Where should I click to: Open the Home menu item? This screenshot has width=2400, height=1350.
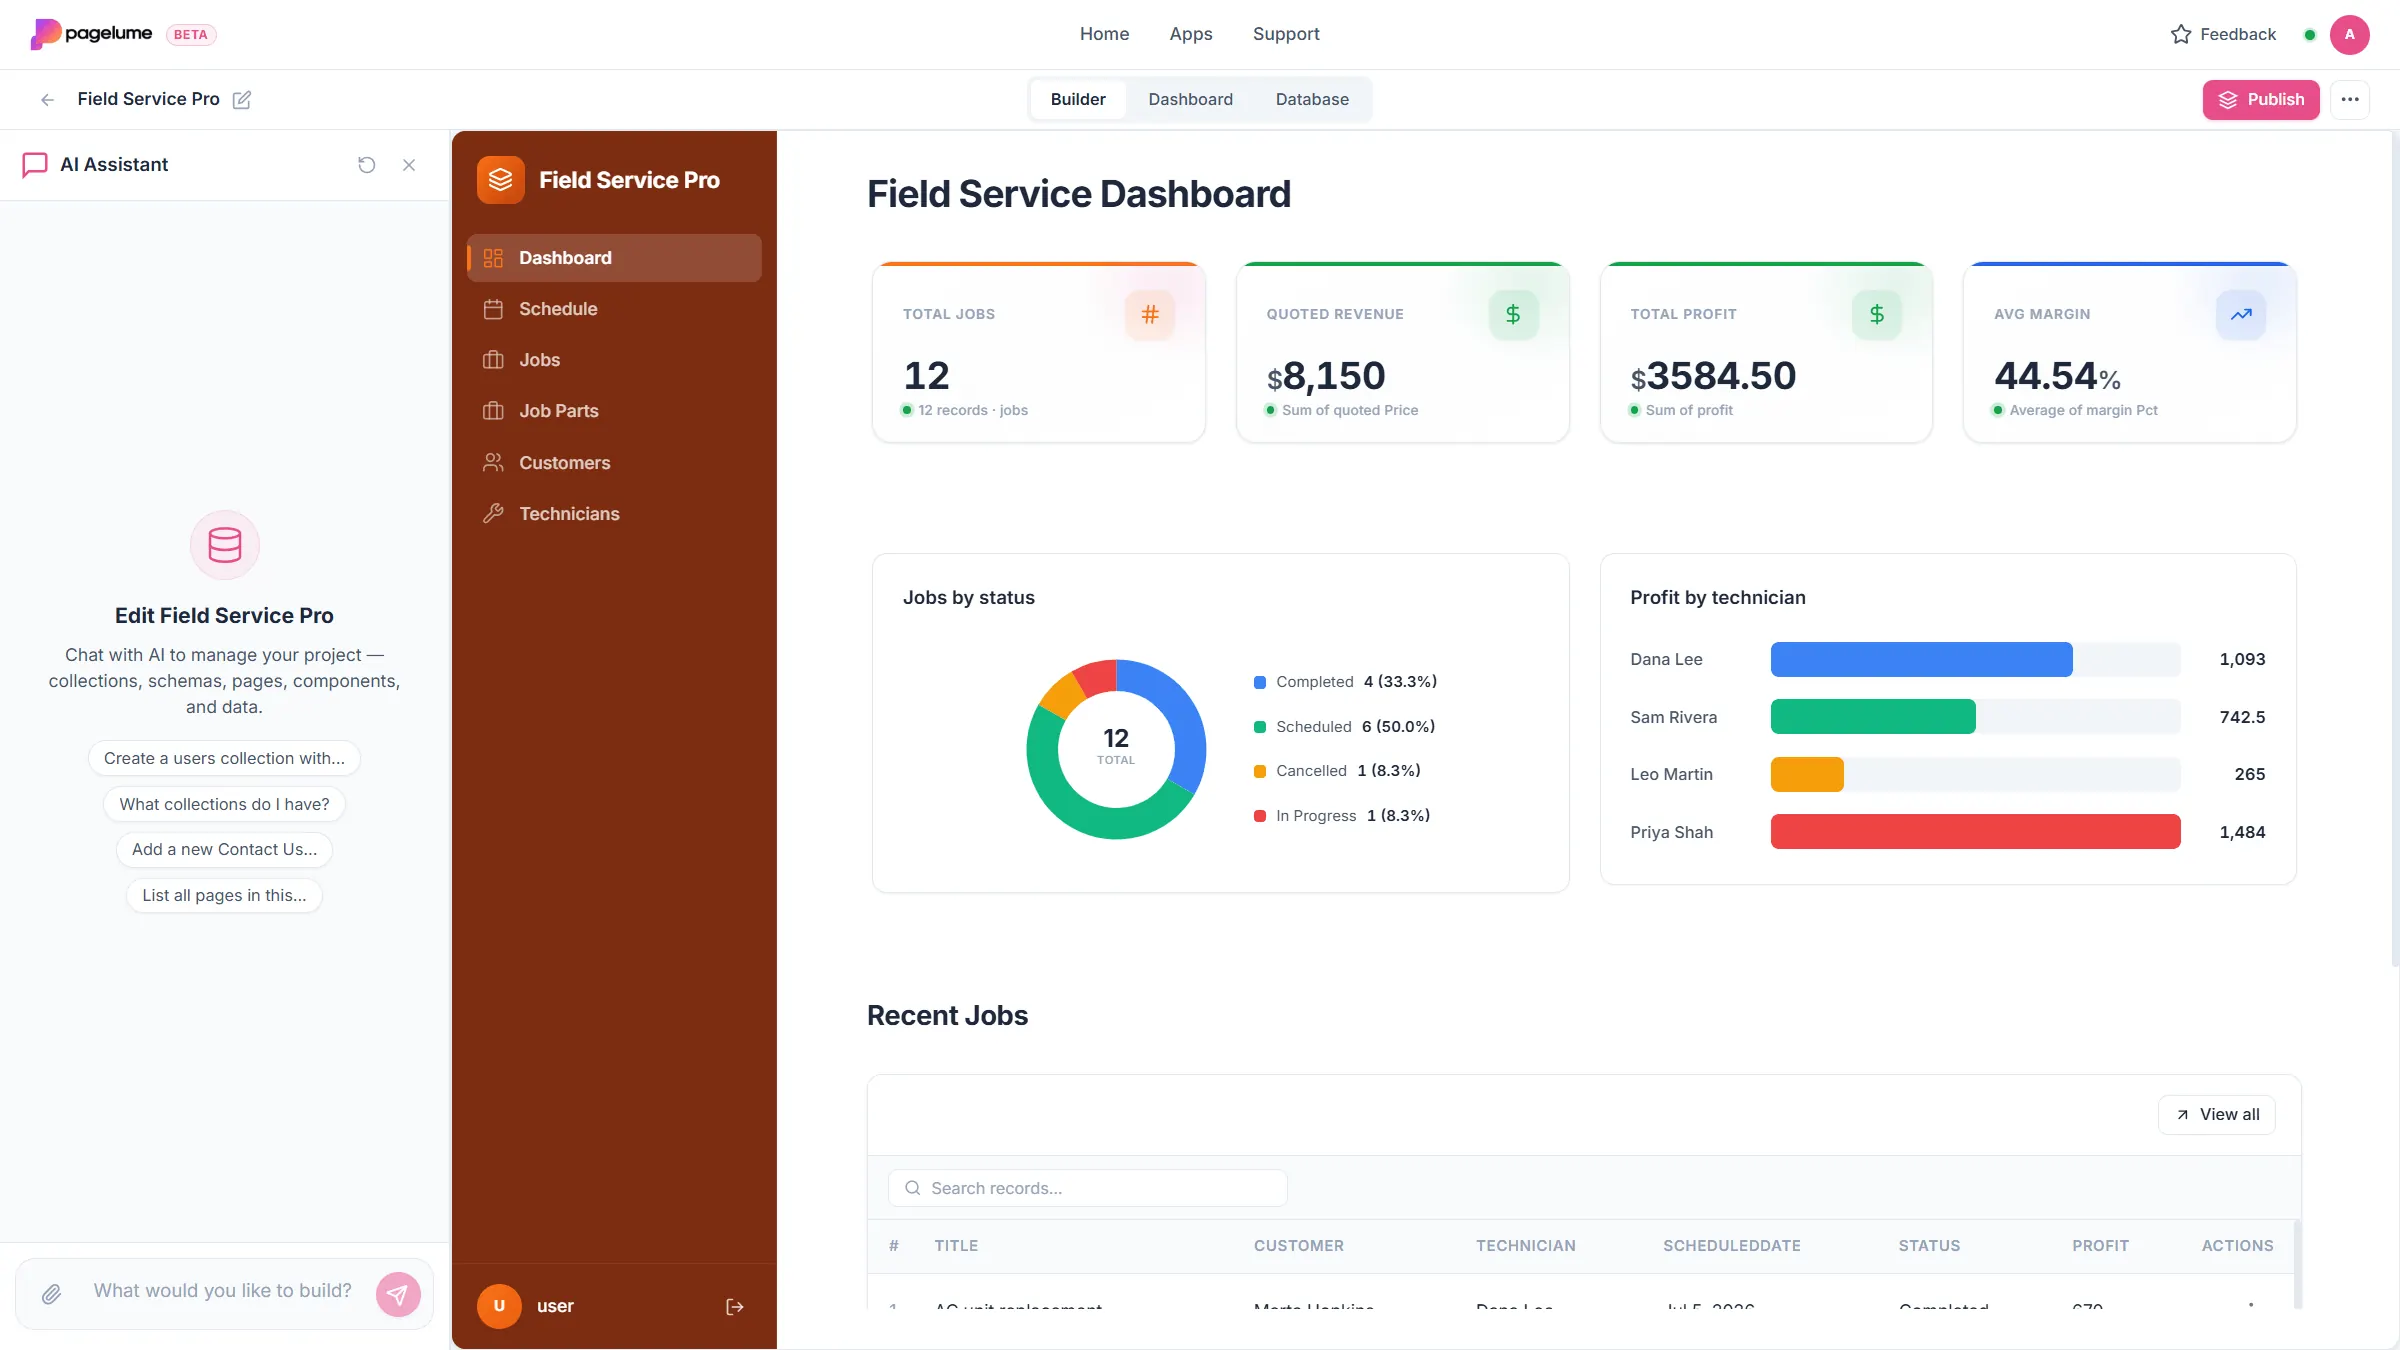click(1104, 34)
